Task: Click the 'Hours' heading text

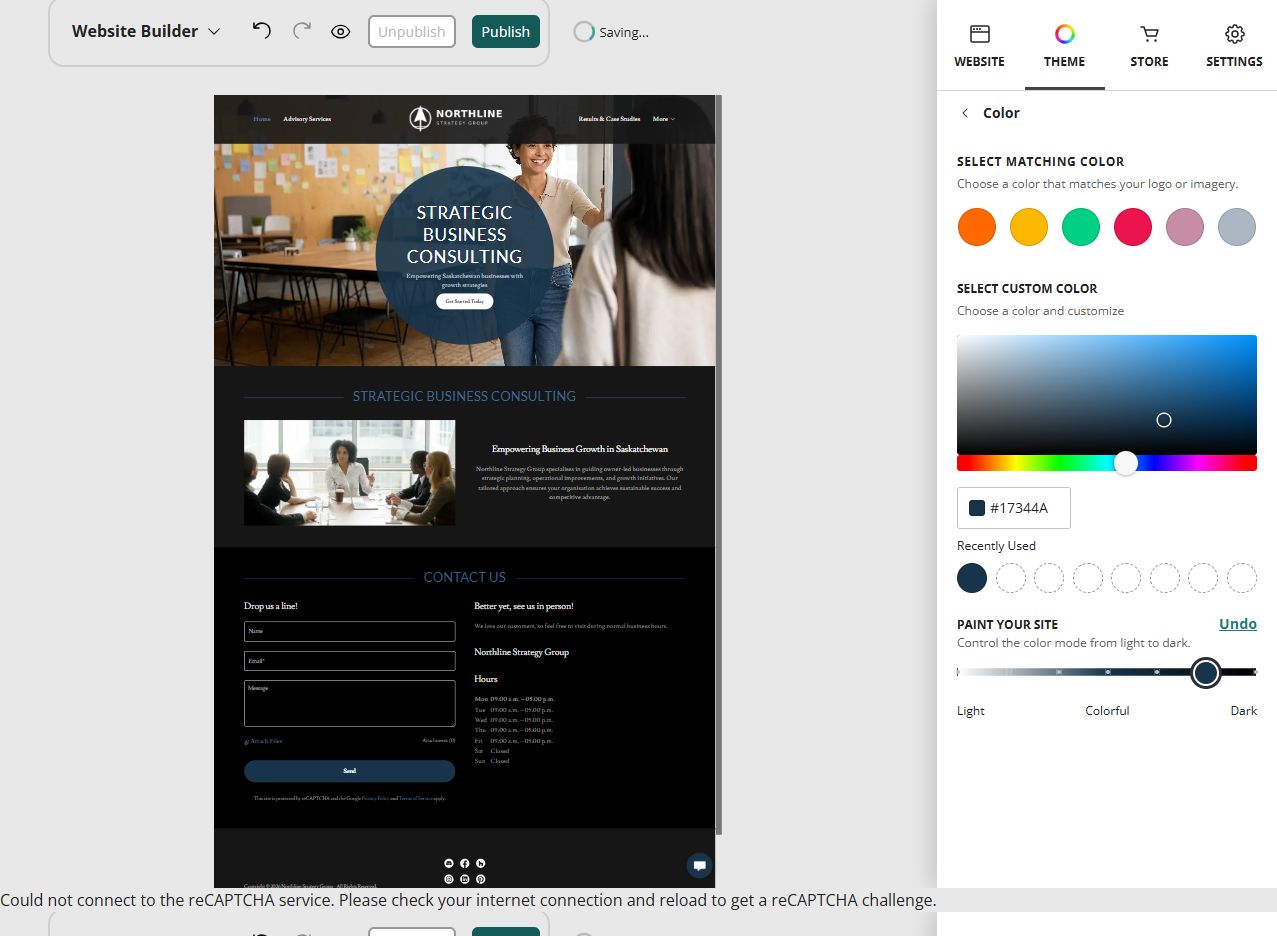Action: [x=486, y=679]
